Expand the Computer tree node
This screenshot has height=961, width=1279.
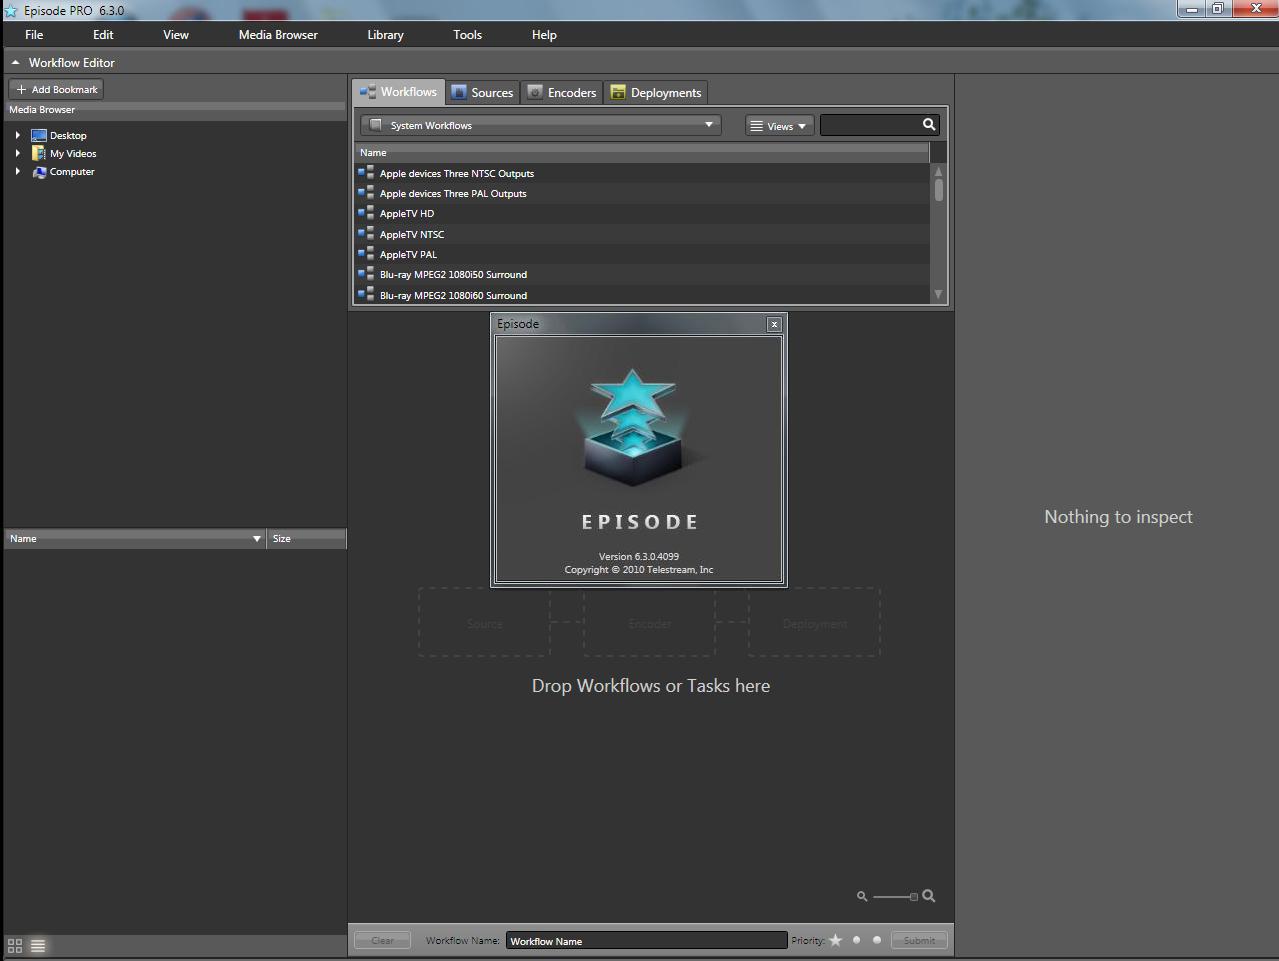18,171
